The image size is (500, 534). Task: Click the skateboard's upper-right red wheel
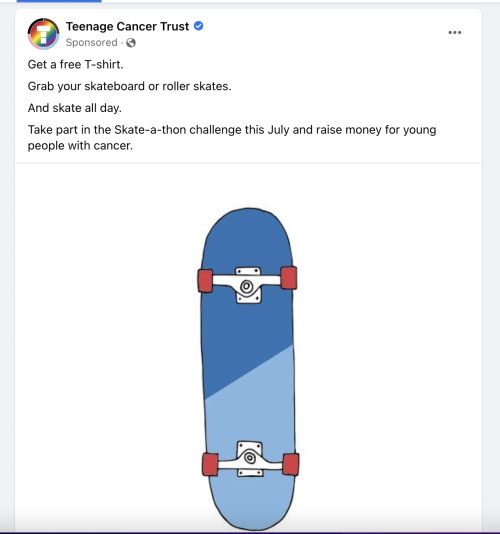click(289, 278)
